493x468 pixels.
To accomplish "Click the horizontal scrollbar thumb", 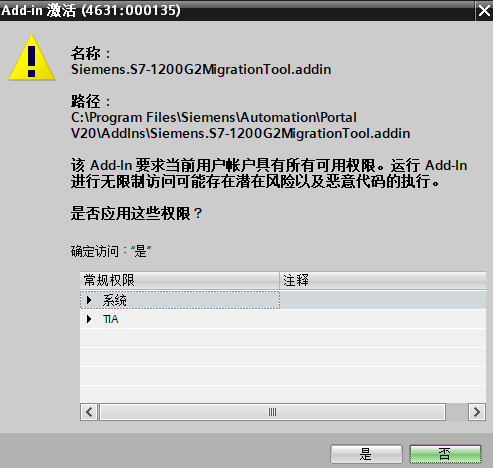I will (x=272, y=412).
